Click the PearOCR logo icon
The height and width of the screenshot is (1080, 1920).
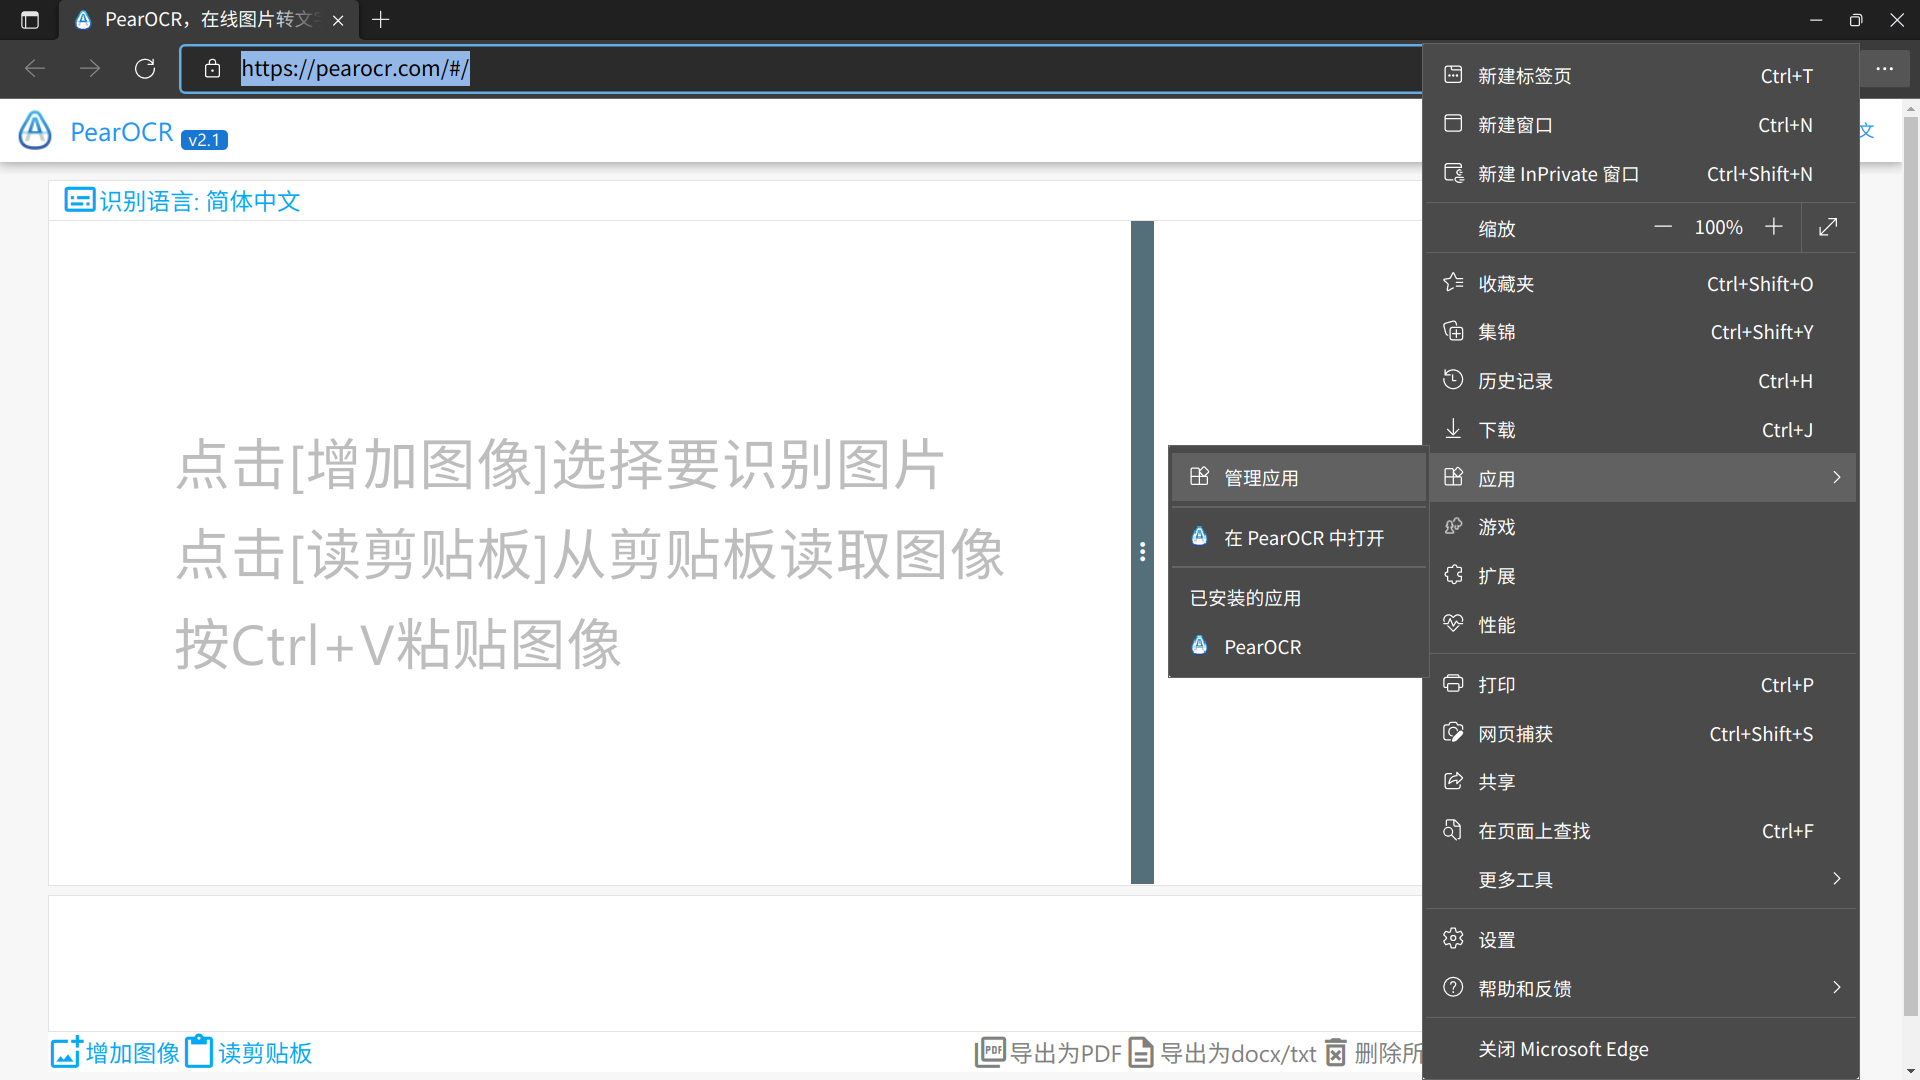34,130
